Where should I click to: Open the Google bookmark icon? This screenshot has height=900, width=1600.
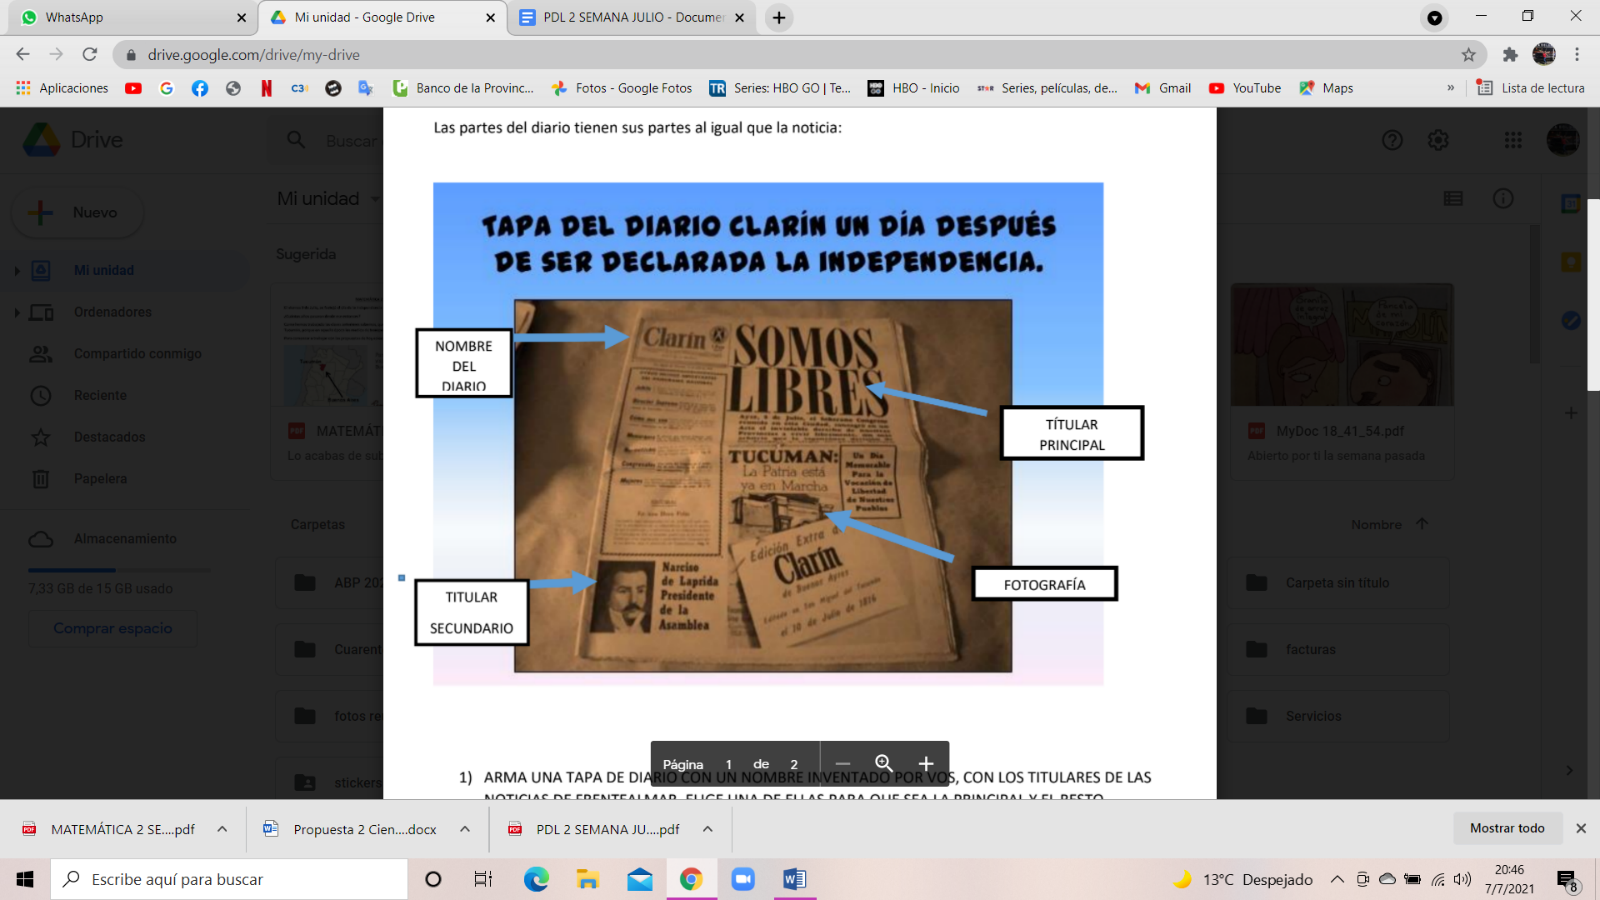pyautogui.click(x=166, y=88)
